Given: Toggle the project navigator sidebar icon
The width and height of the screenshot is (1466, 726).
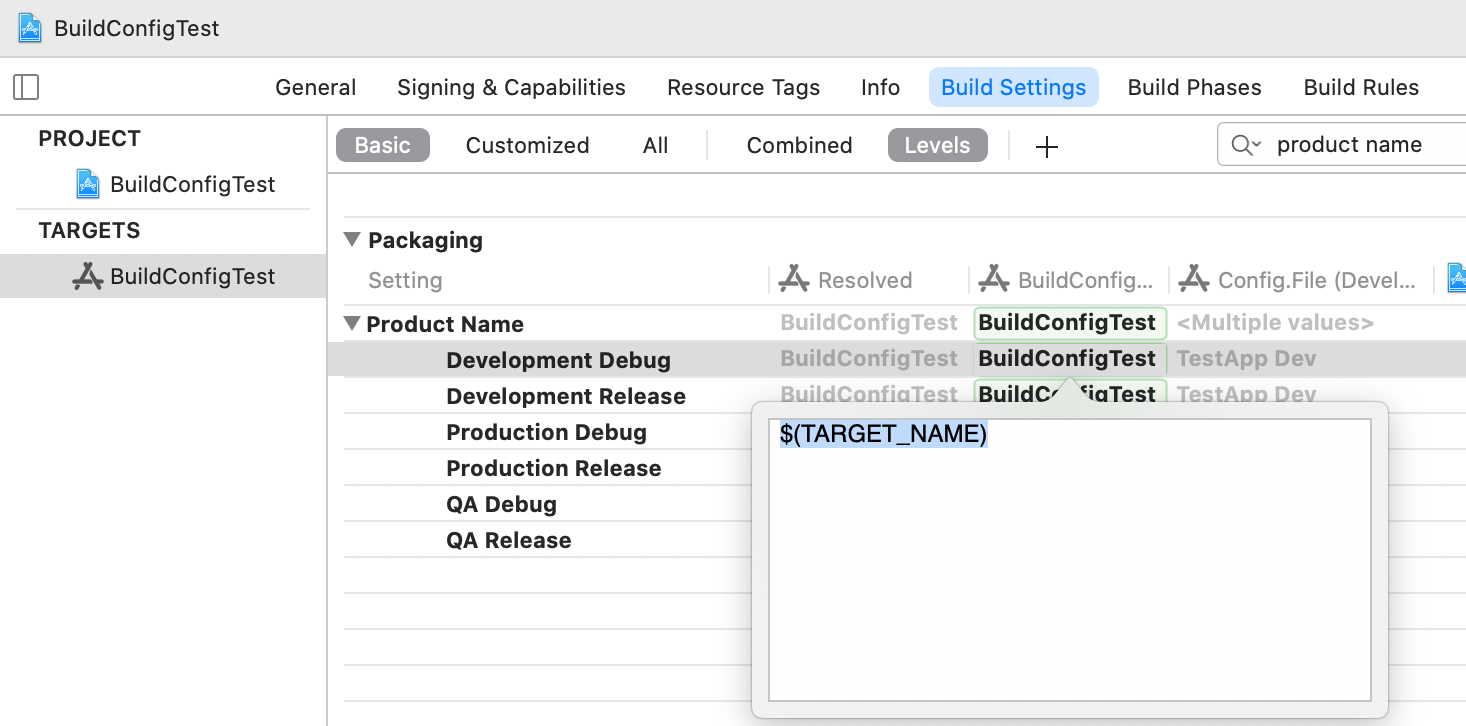Looking at the screenshot, I should coord(26,88).
